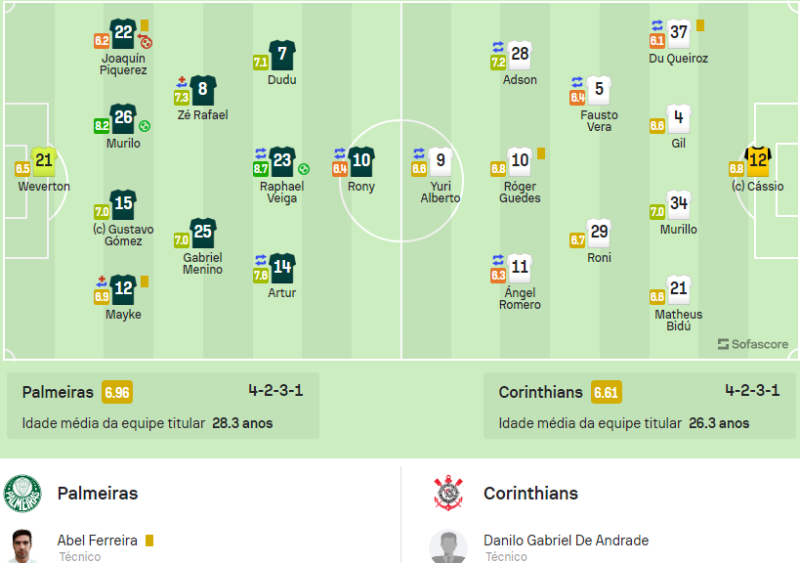Image resolution: width=800 pixels, height=563 pixels.
Task: Open the Corinthians heading beside the crest
Action: [530, 493]
